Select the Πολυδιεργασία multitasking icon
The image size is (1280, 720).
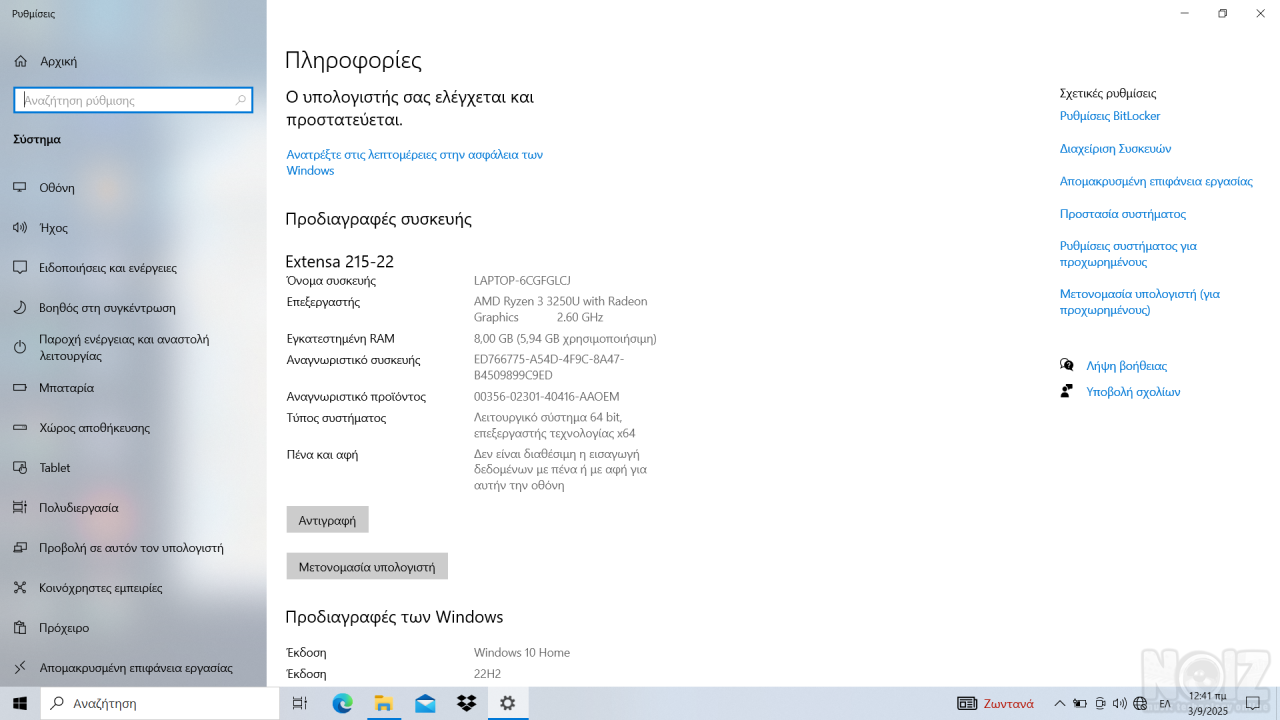click(20, 507)
